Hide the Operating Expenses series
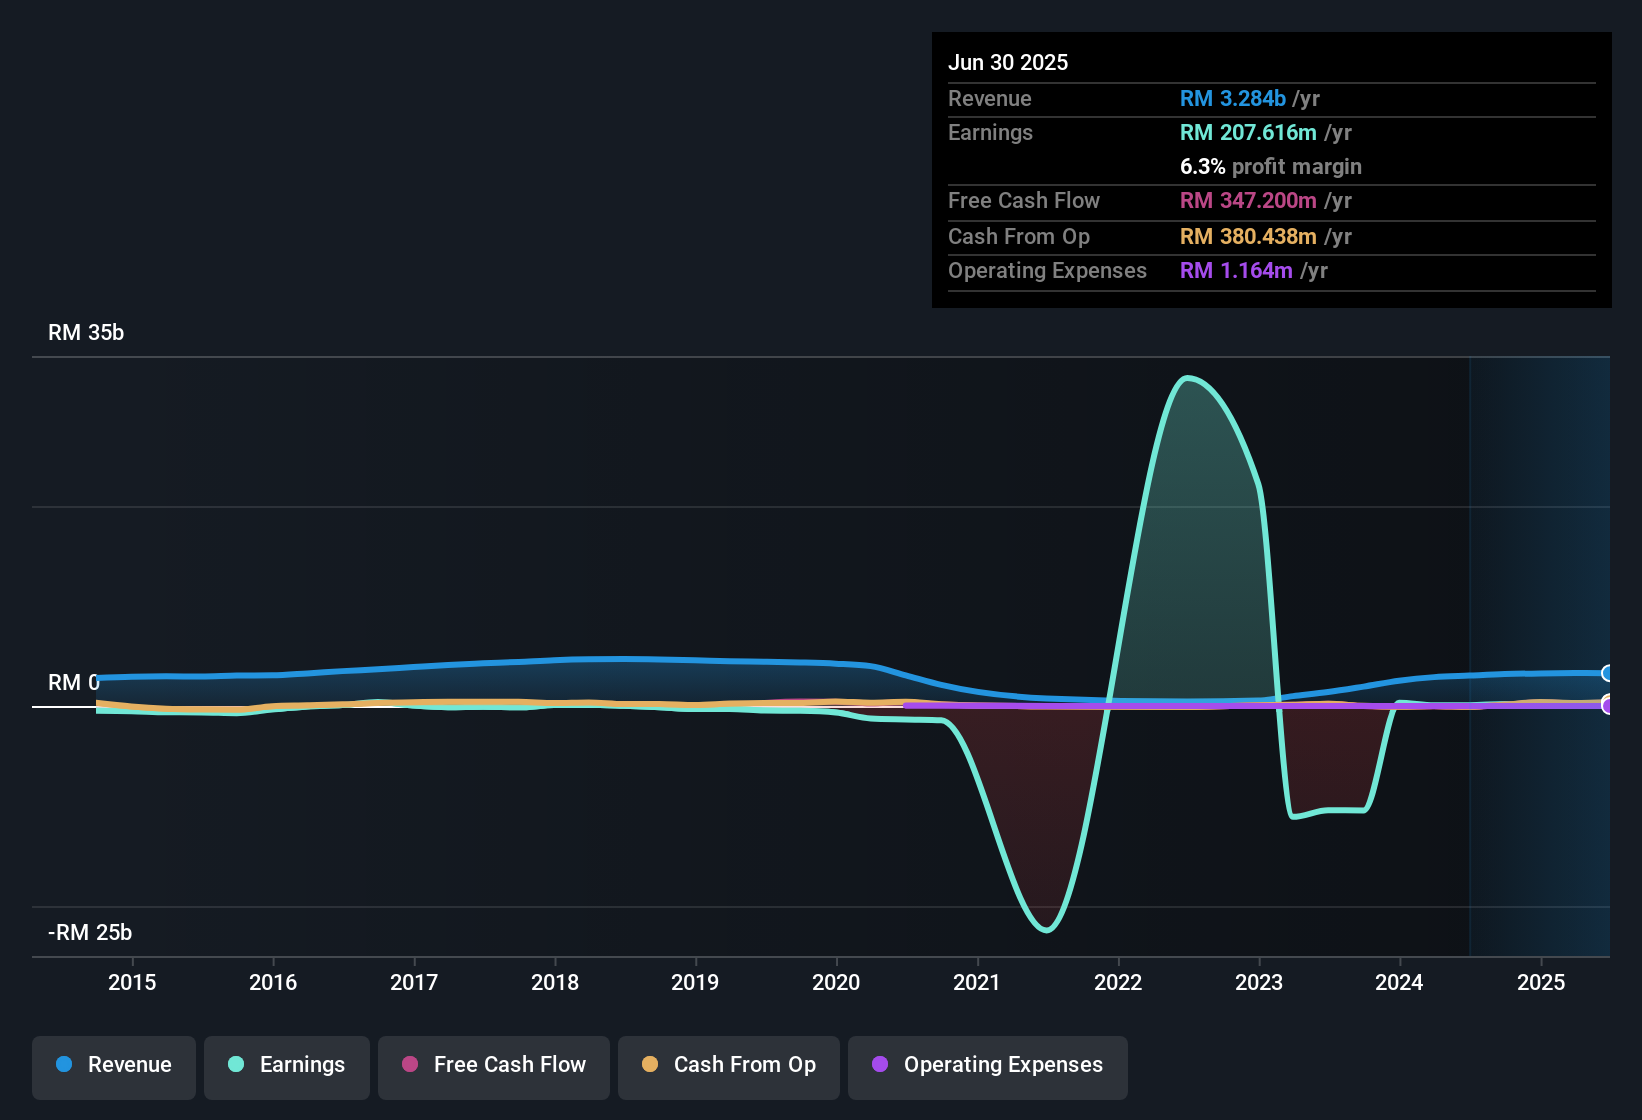The height and width of the screenshot is (1120, 1642). click(x=988, y=1066)
